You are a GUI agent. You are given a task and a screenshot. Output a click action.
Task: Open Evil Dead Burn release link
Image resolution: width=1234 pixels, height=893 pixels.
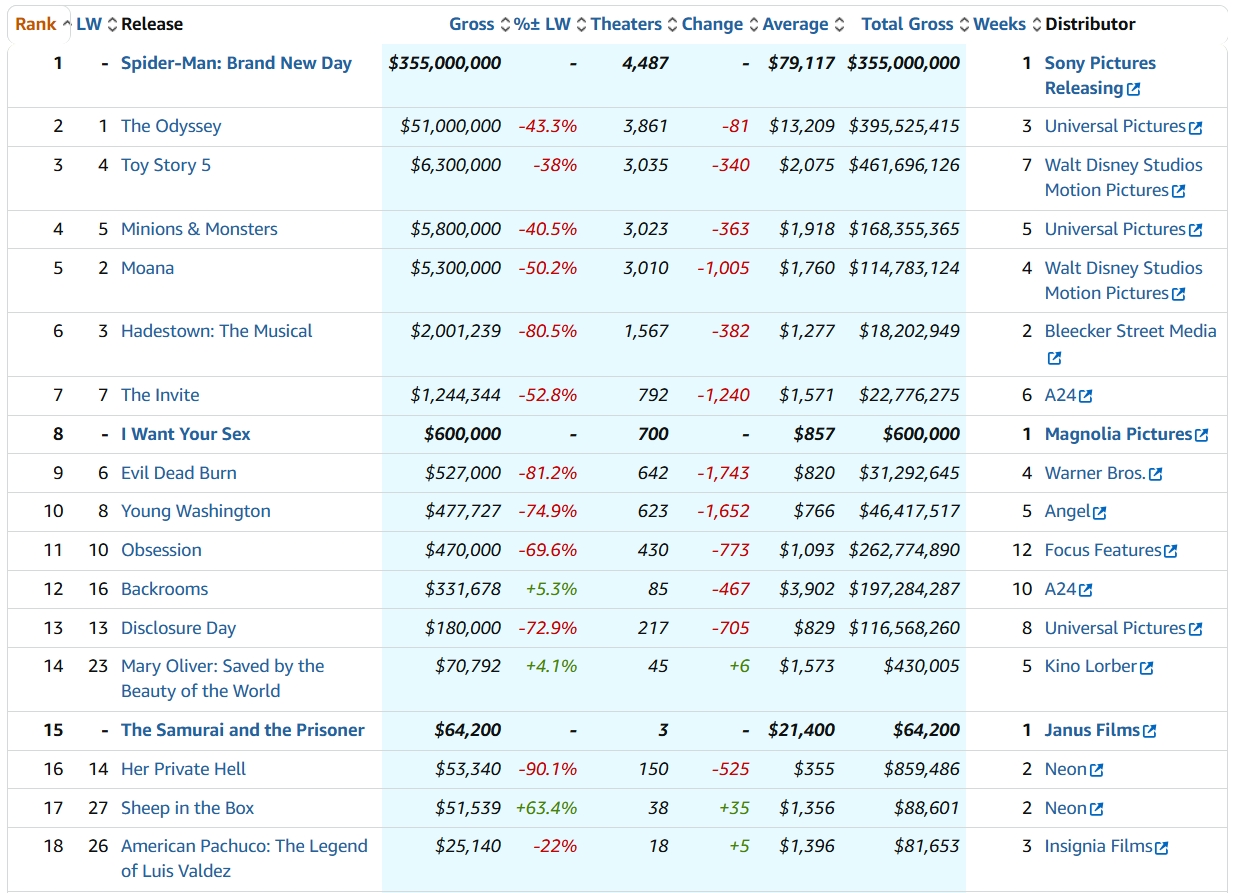coord(179,473)
